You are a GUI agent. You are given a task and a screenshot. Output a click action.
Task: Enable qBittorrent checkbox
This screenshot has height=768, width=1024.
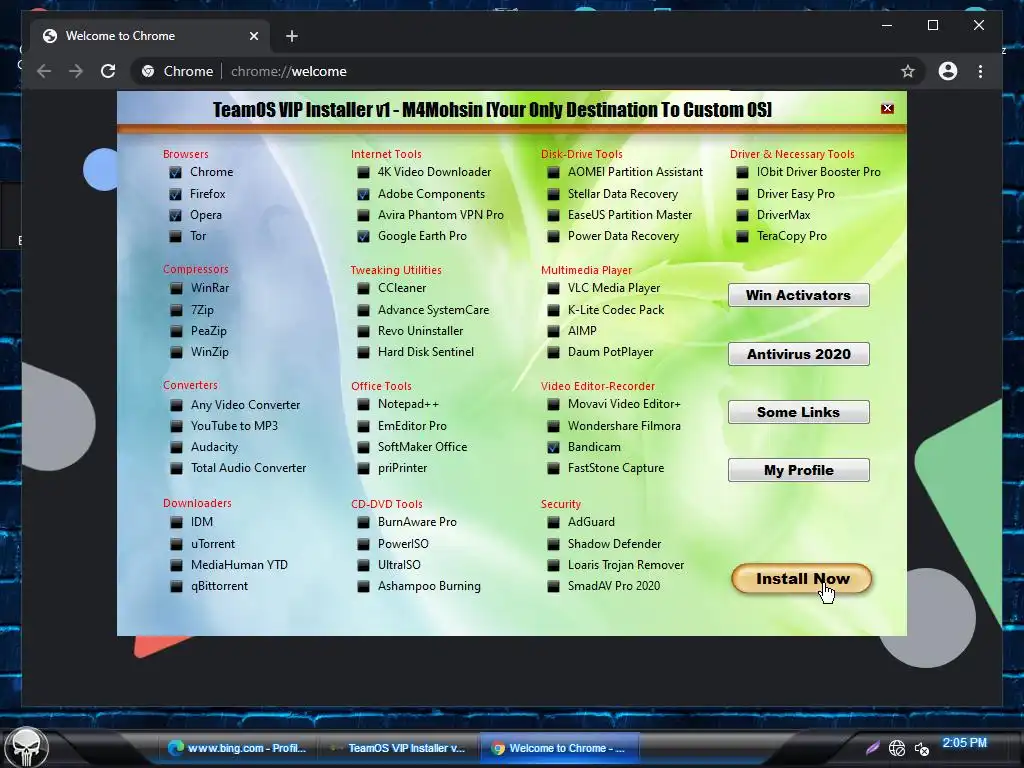coord(176,586)
